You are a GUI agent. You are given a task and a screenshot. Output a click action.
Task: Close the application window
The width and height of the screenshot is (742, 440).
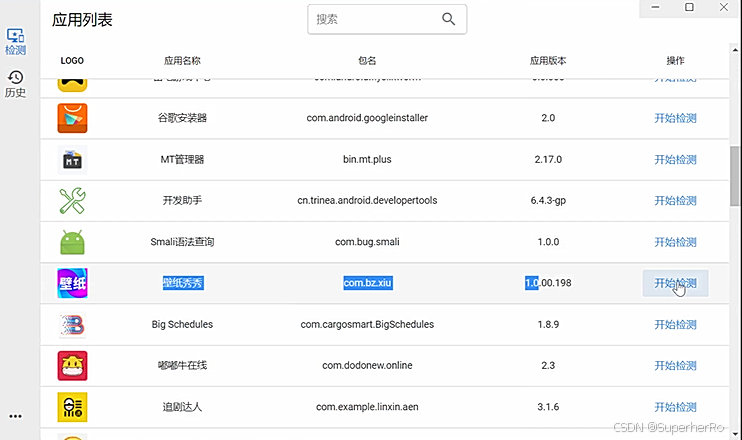click(x=724, y=7)
